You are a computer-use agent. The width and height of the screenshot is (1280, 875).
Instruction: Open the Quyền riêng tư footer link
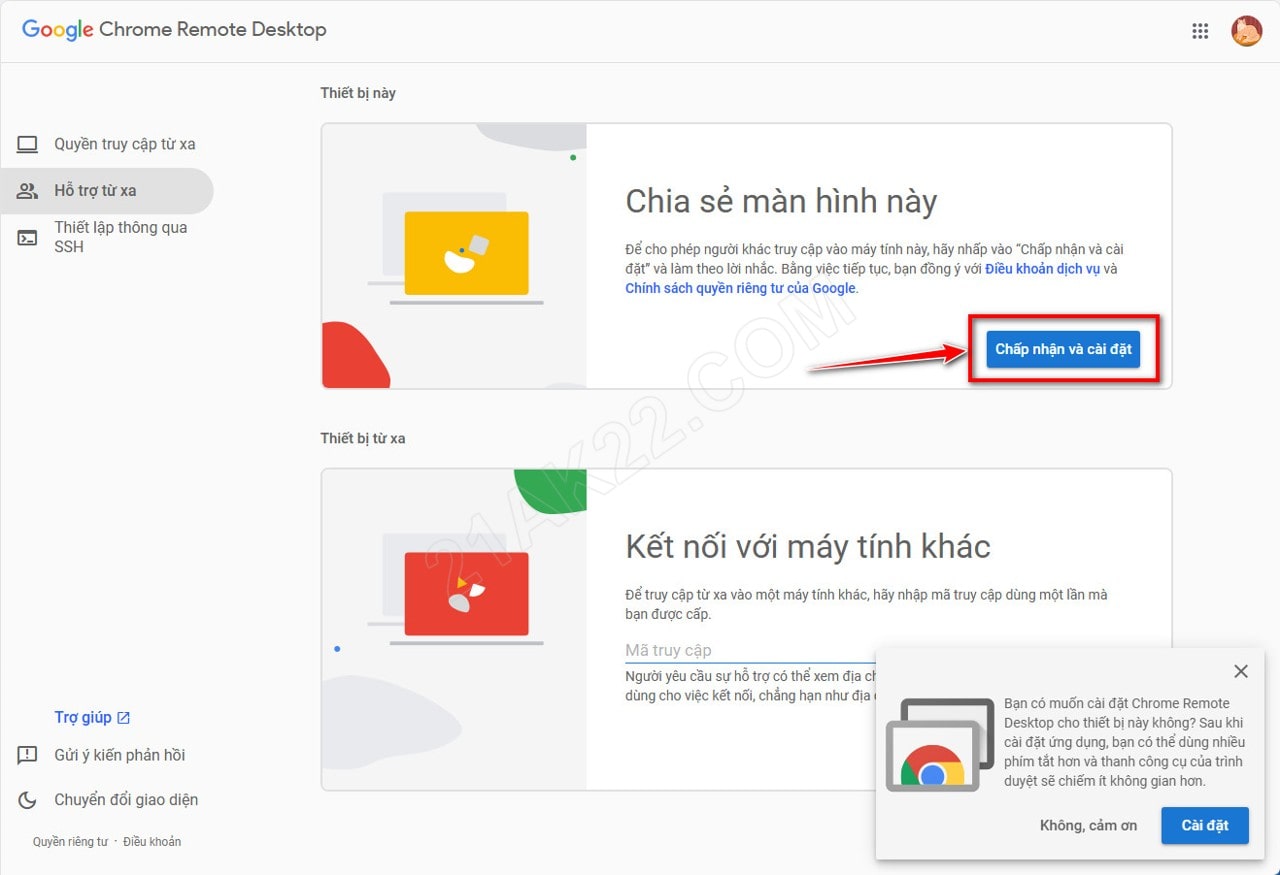click(70, 842)
